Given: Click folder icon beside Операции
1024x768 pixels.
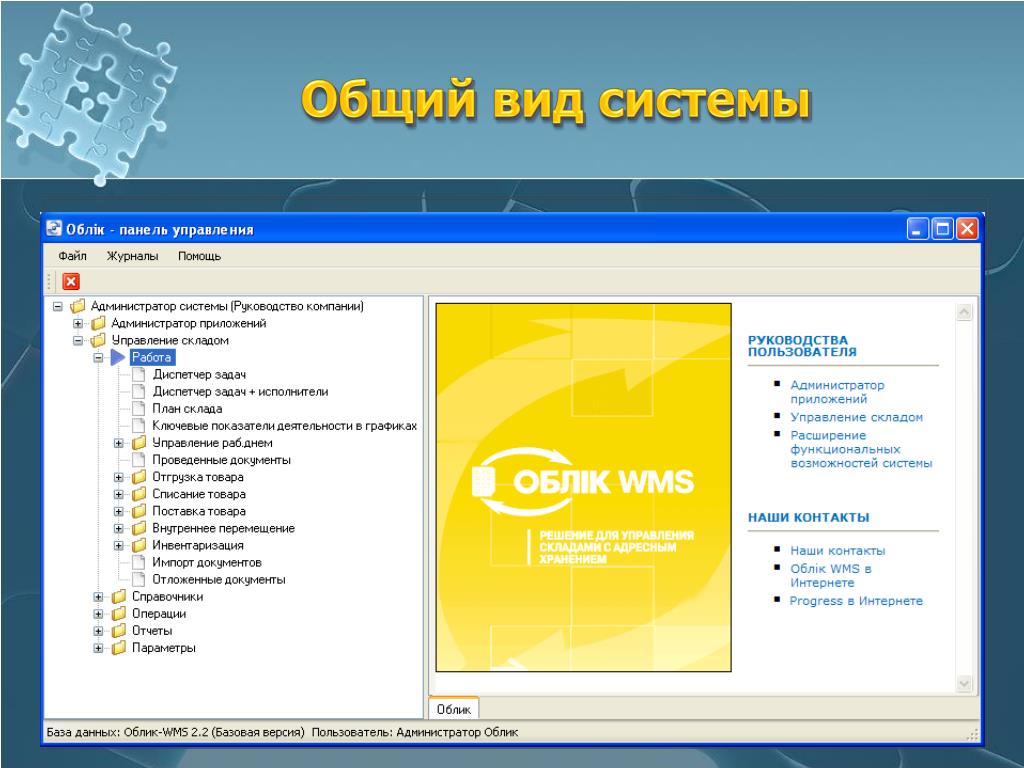Looking at the screenshot, I should pyautogui.click(x=118, y=613).
